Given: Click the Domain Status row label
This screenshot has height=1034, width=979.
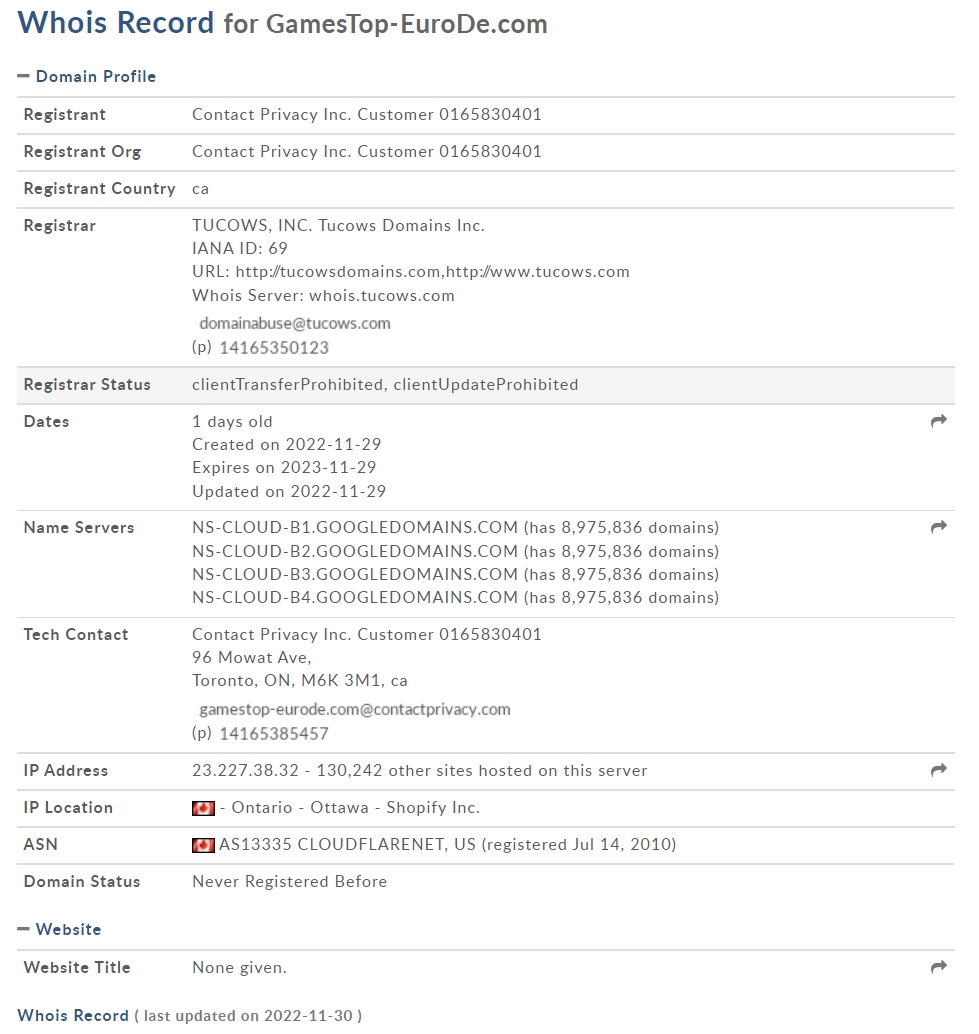Looking at the screenshot, I should coord(82,882).
